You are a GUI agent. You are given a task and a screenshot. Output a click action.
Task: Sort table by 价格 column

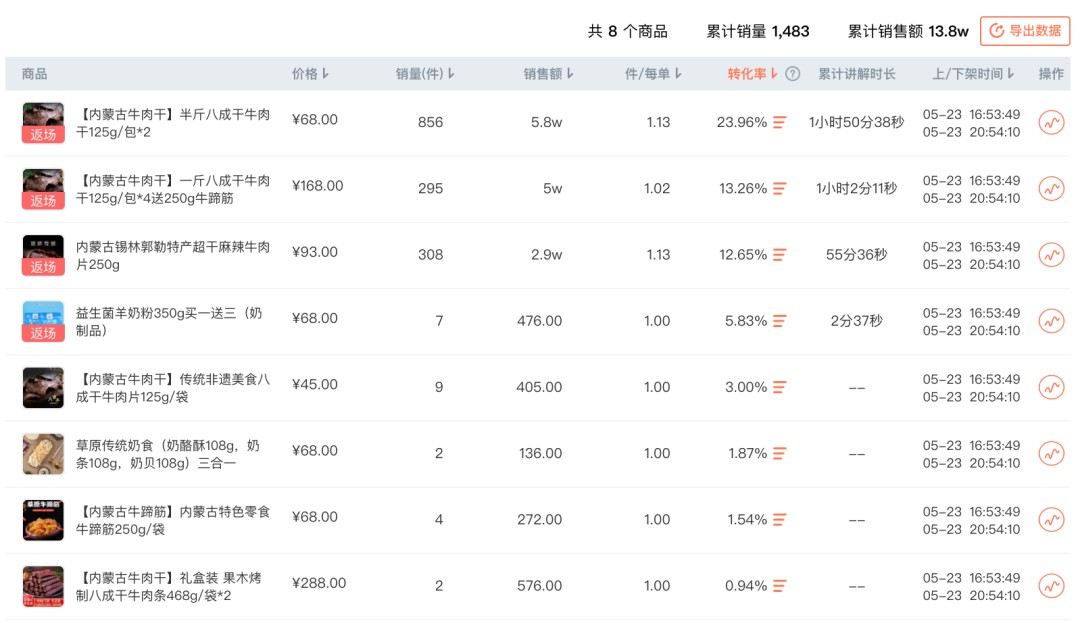tap(310, 74)
